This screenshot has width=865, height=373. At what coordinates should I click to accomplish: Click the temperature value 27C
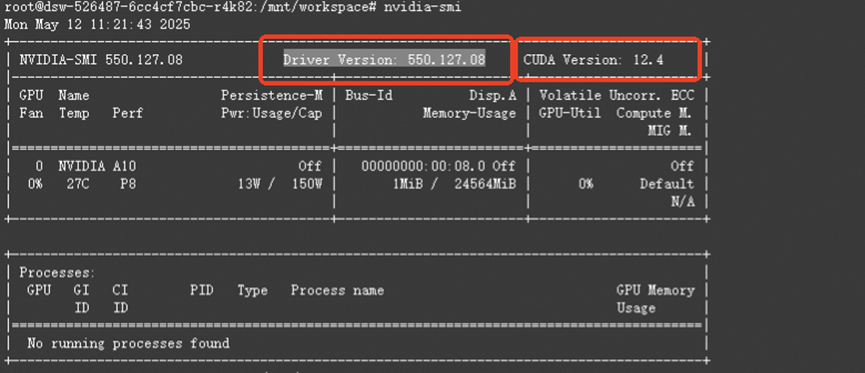(78, 184)
